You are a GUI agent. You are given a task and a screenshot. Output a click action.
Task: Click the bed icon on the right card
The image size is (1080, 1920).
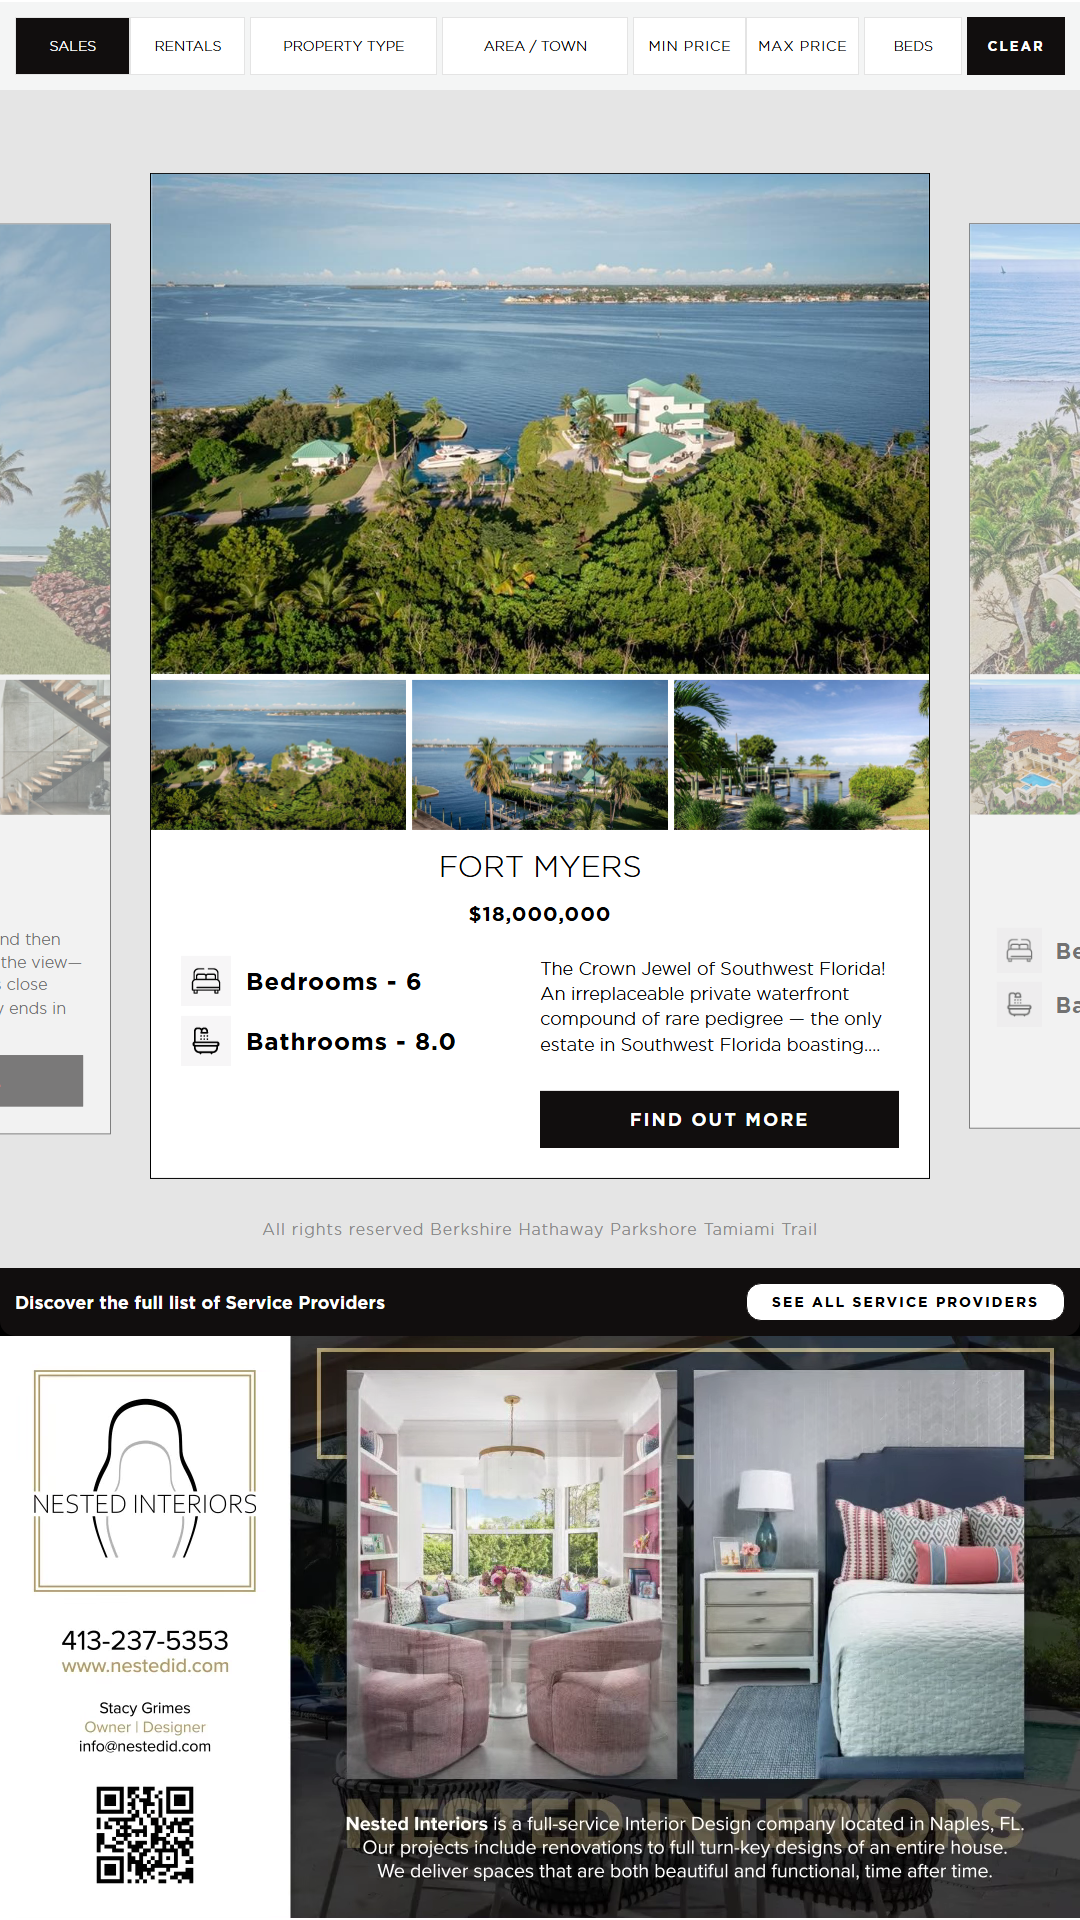tap(1019, 950)
